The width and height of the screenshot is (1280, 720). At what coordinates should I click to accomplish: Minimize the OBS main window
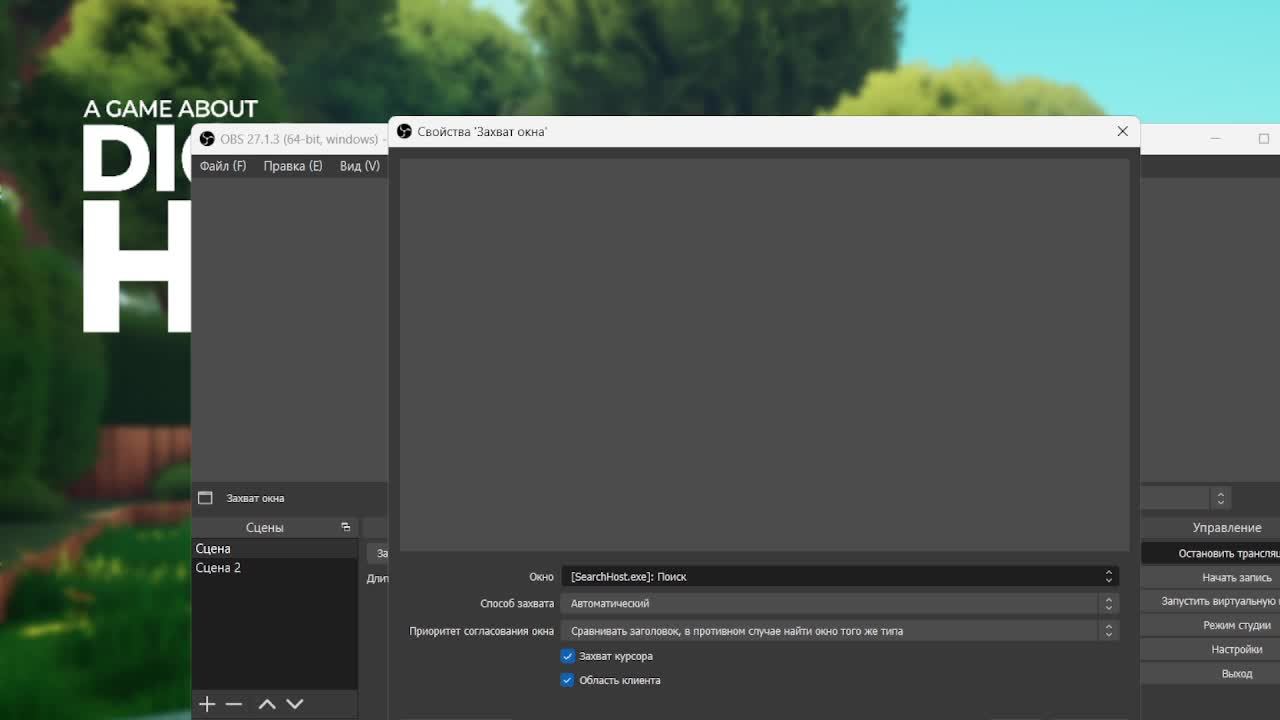[x=1216, y=139]
